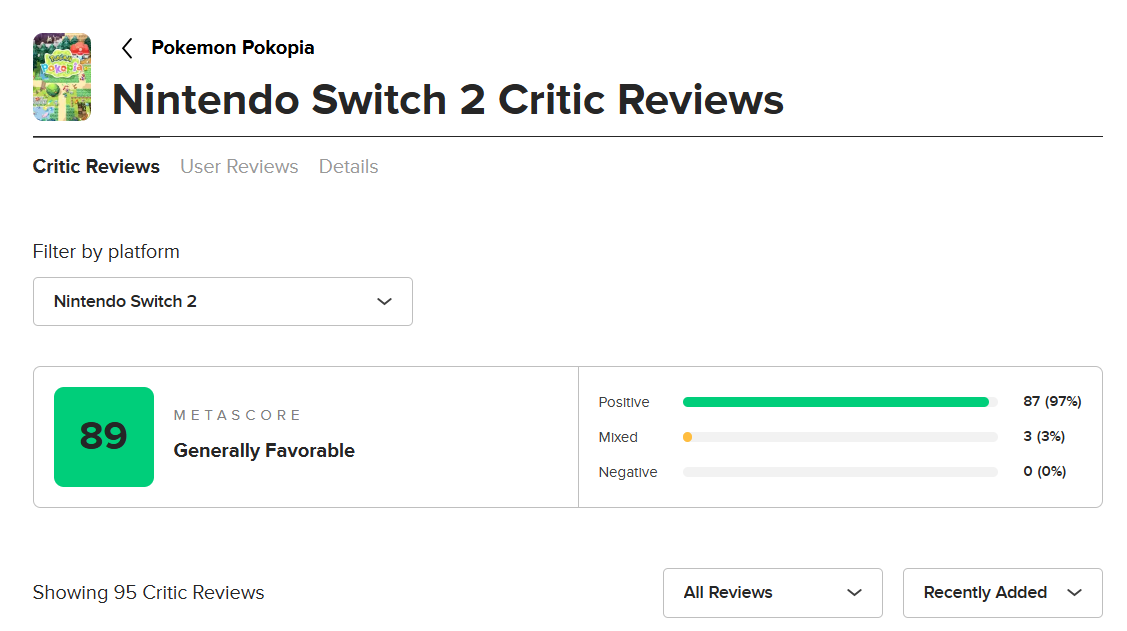Click the 87 (97%) positive review count
1127x631 pixels.
[1052, 402]
